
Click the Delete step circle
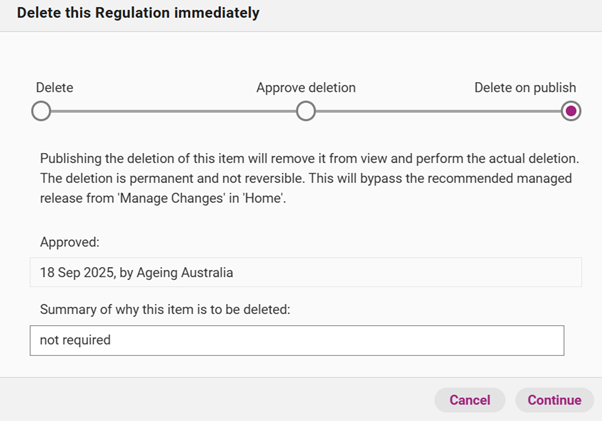pos(41,111)
